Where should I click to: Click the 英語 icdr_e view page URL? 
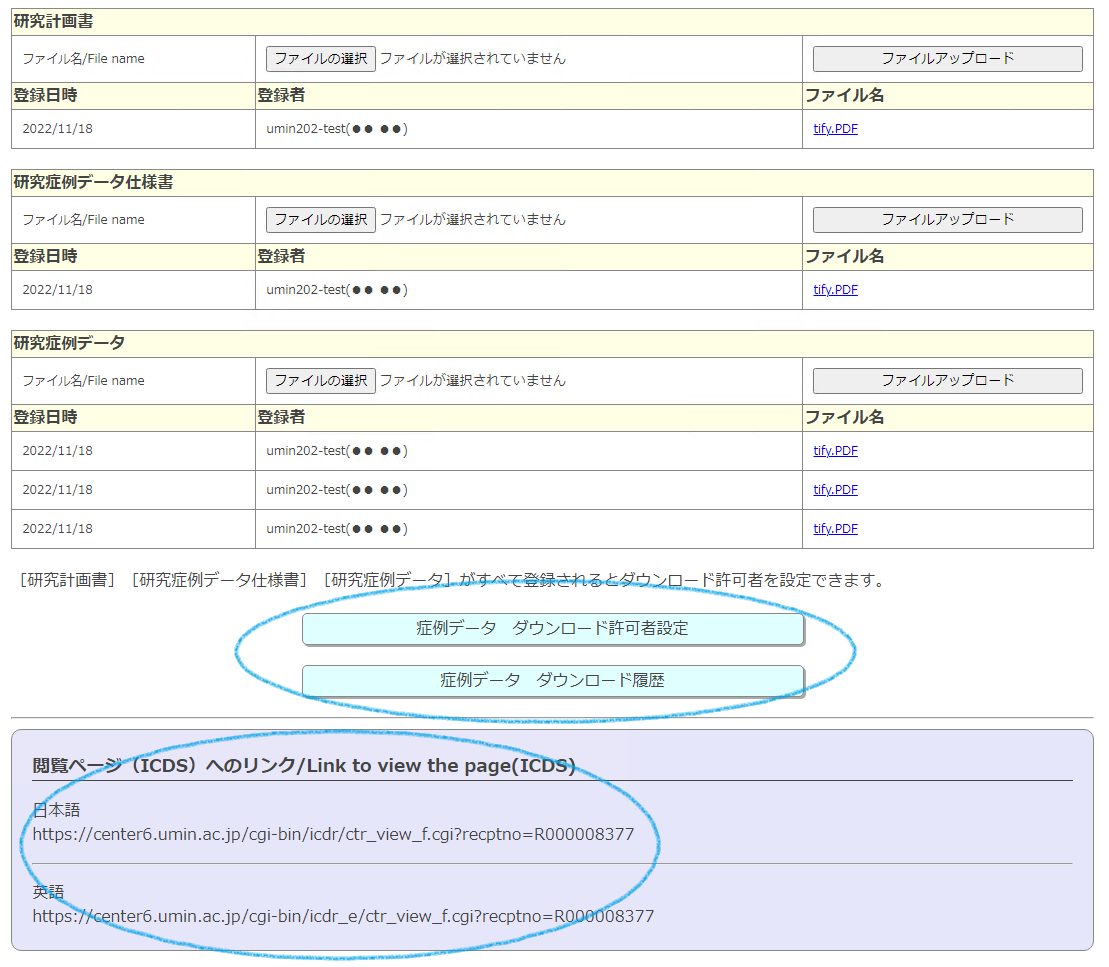click(x=343, y=916)
